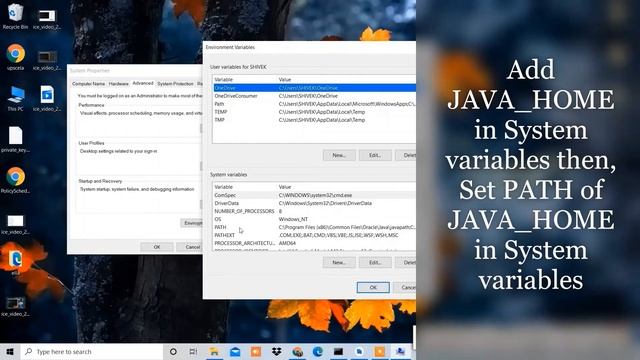This screenshot has height=360, width=640.
Task: Select the OneDriveConsumer user variable
Action: pos(314,96)
